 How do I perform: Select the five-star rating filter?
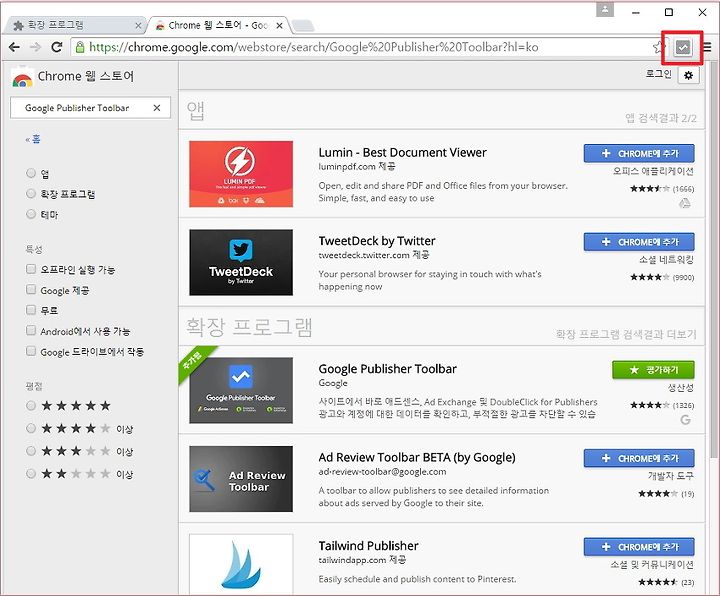(x=31, y=405)
